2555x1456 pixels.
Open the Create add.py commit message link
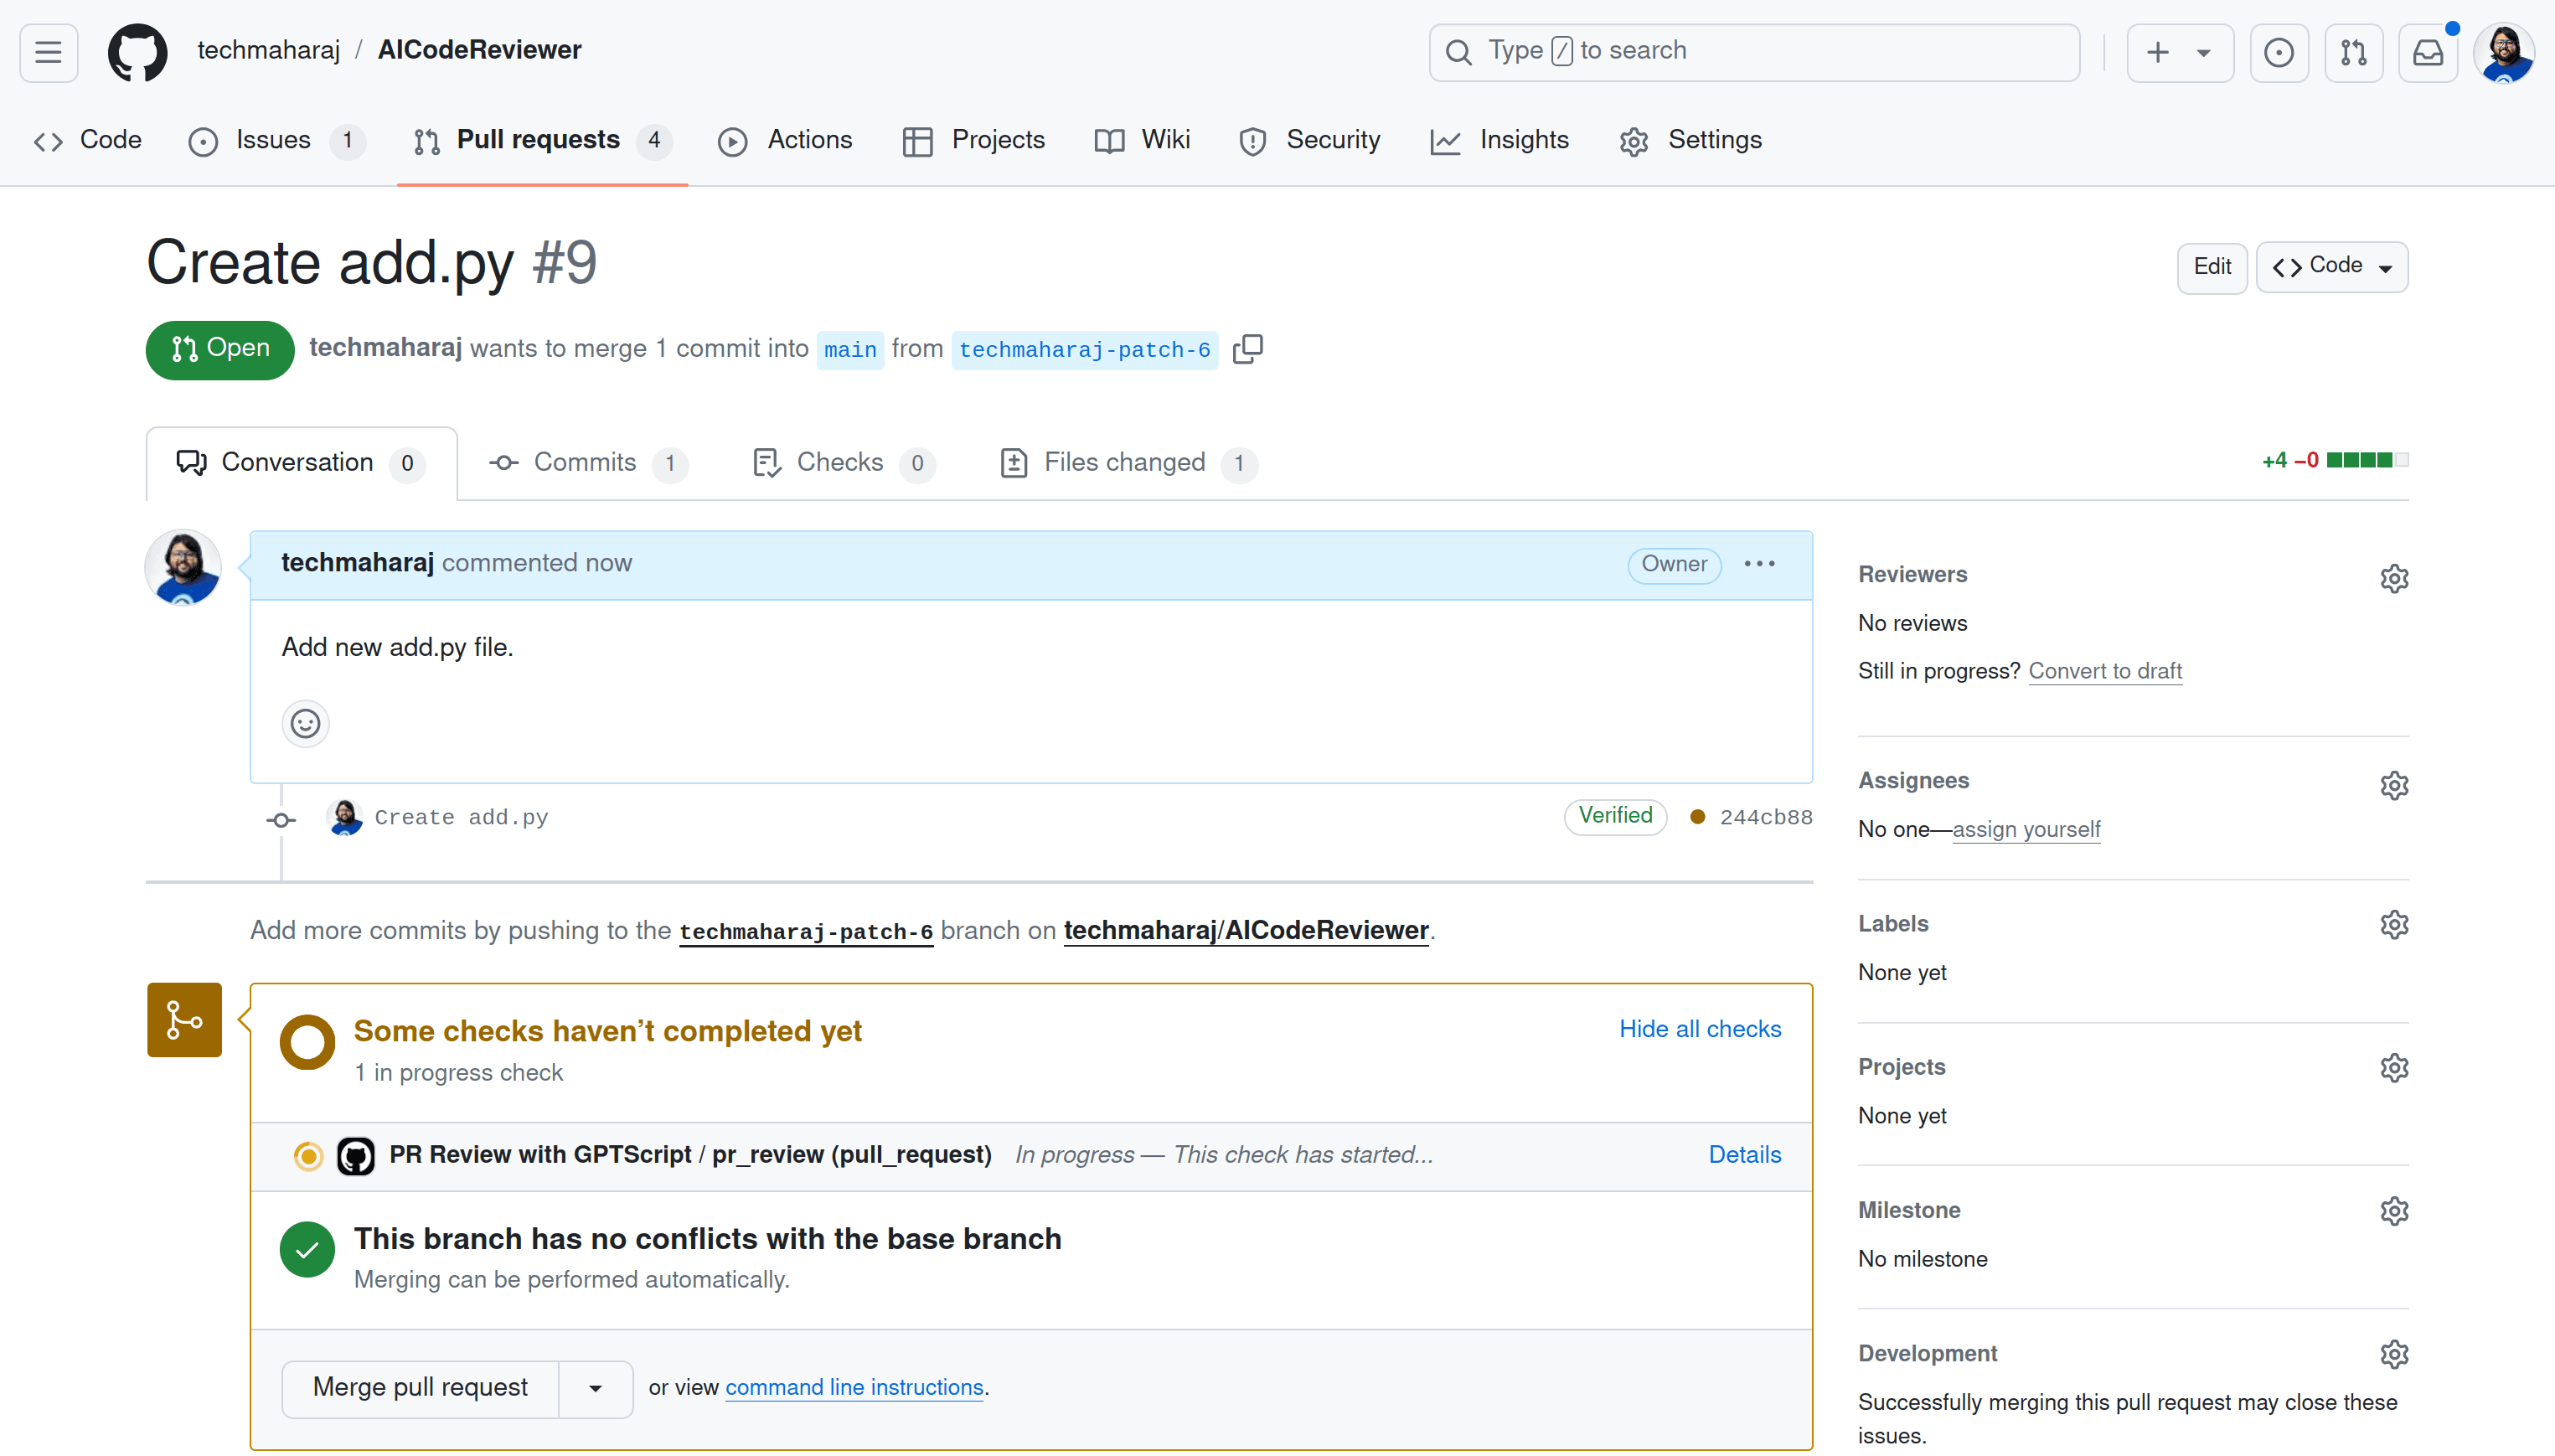(461, 818)
